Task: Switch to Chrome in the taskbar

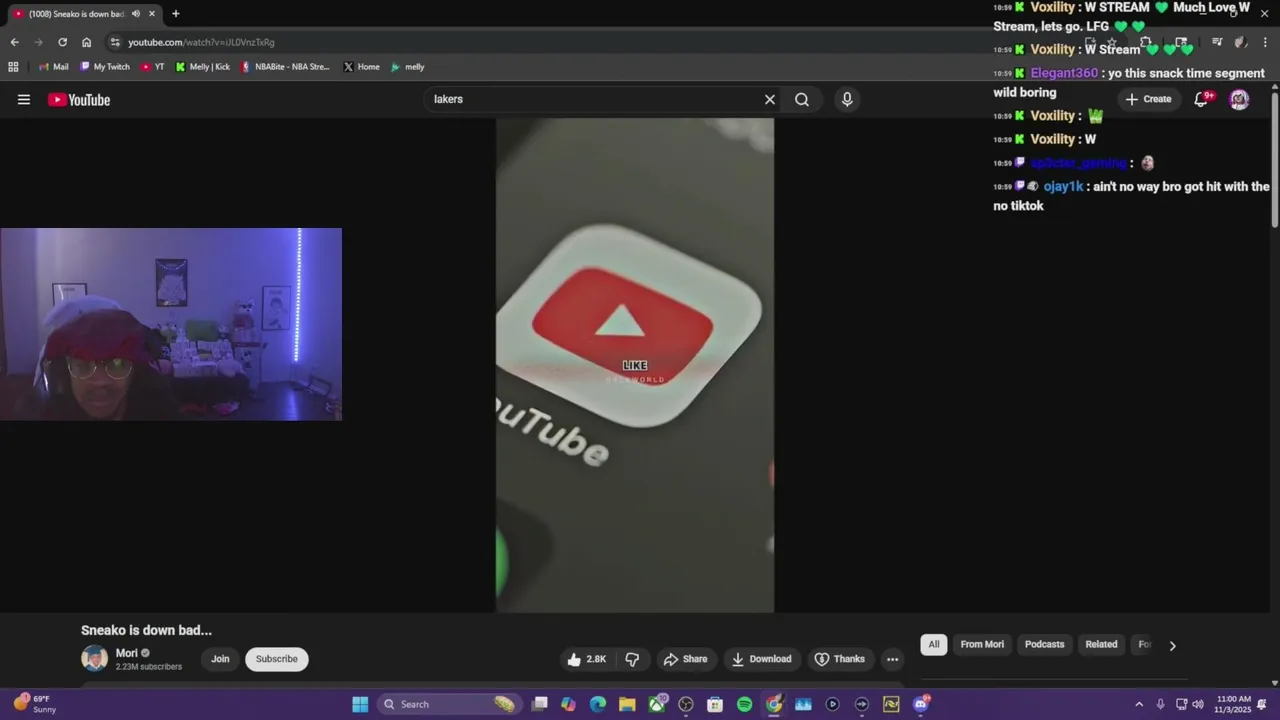Action: click(774, 704)
